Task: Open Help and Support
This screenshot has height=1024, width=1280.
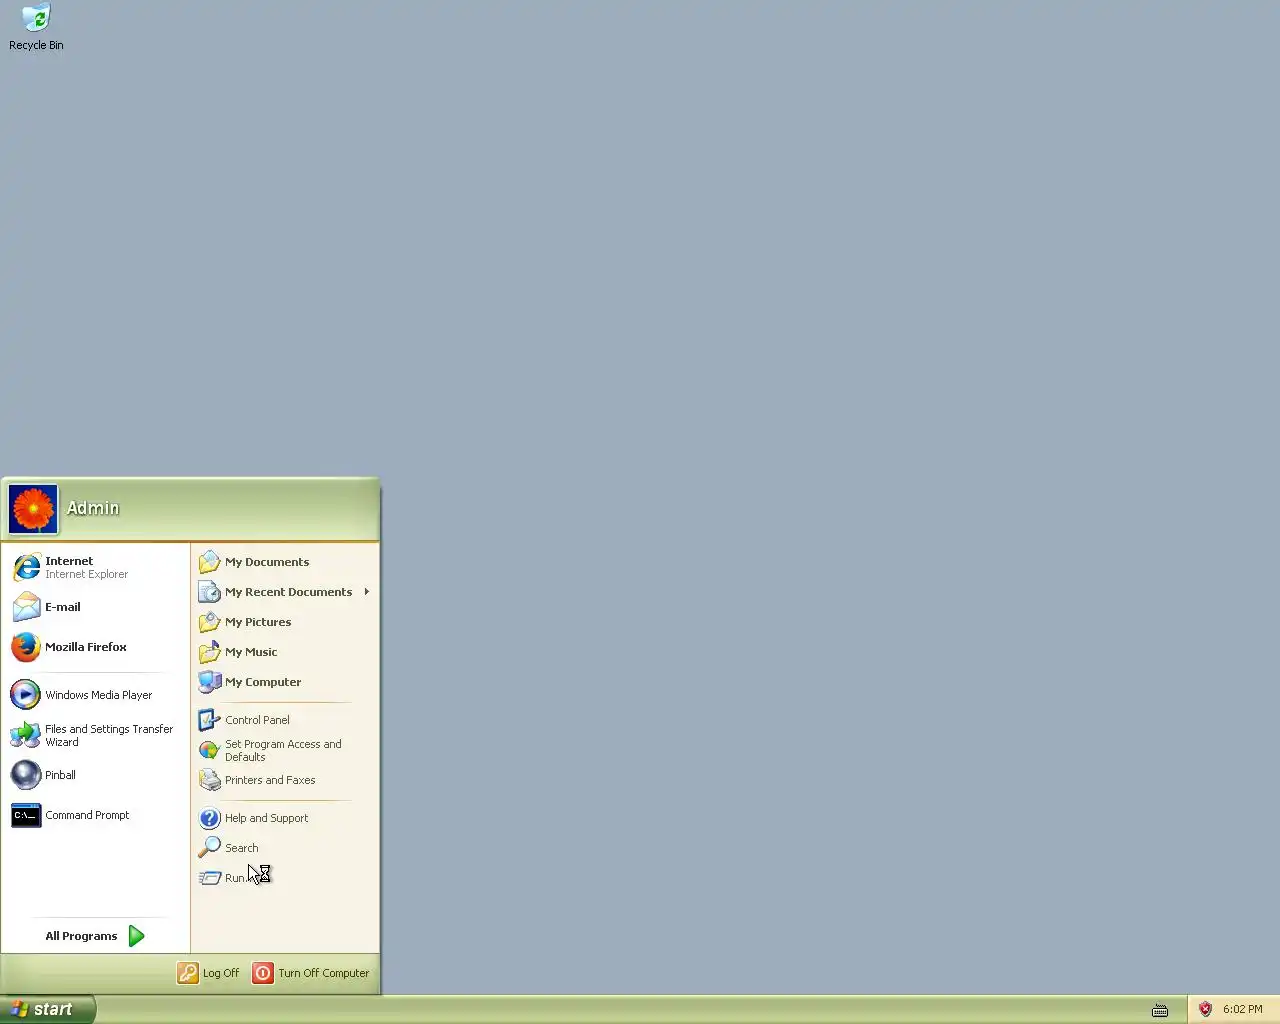Action: [285, 818]
